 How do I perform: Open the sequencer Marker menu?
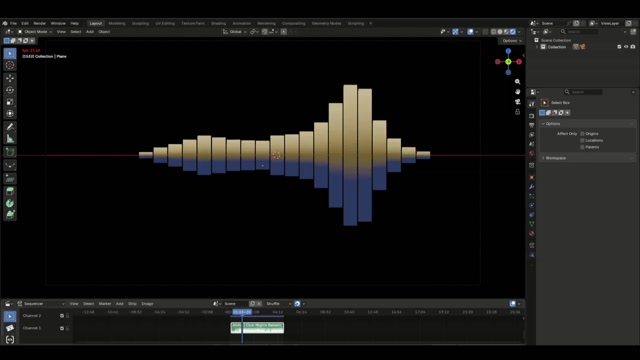click(x=105, y=304)
